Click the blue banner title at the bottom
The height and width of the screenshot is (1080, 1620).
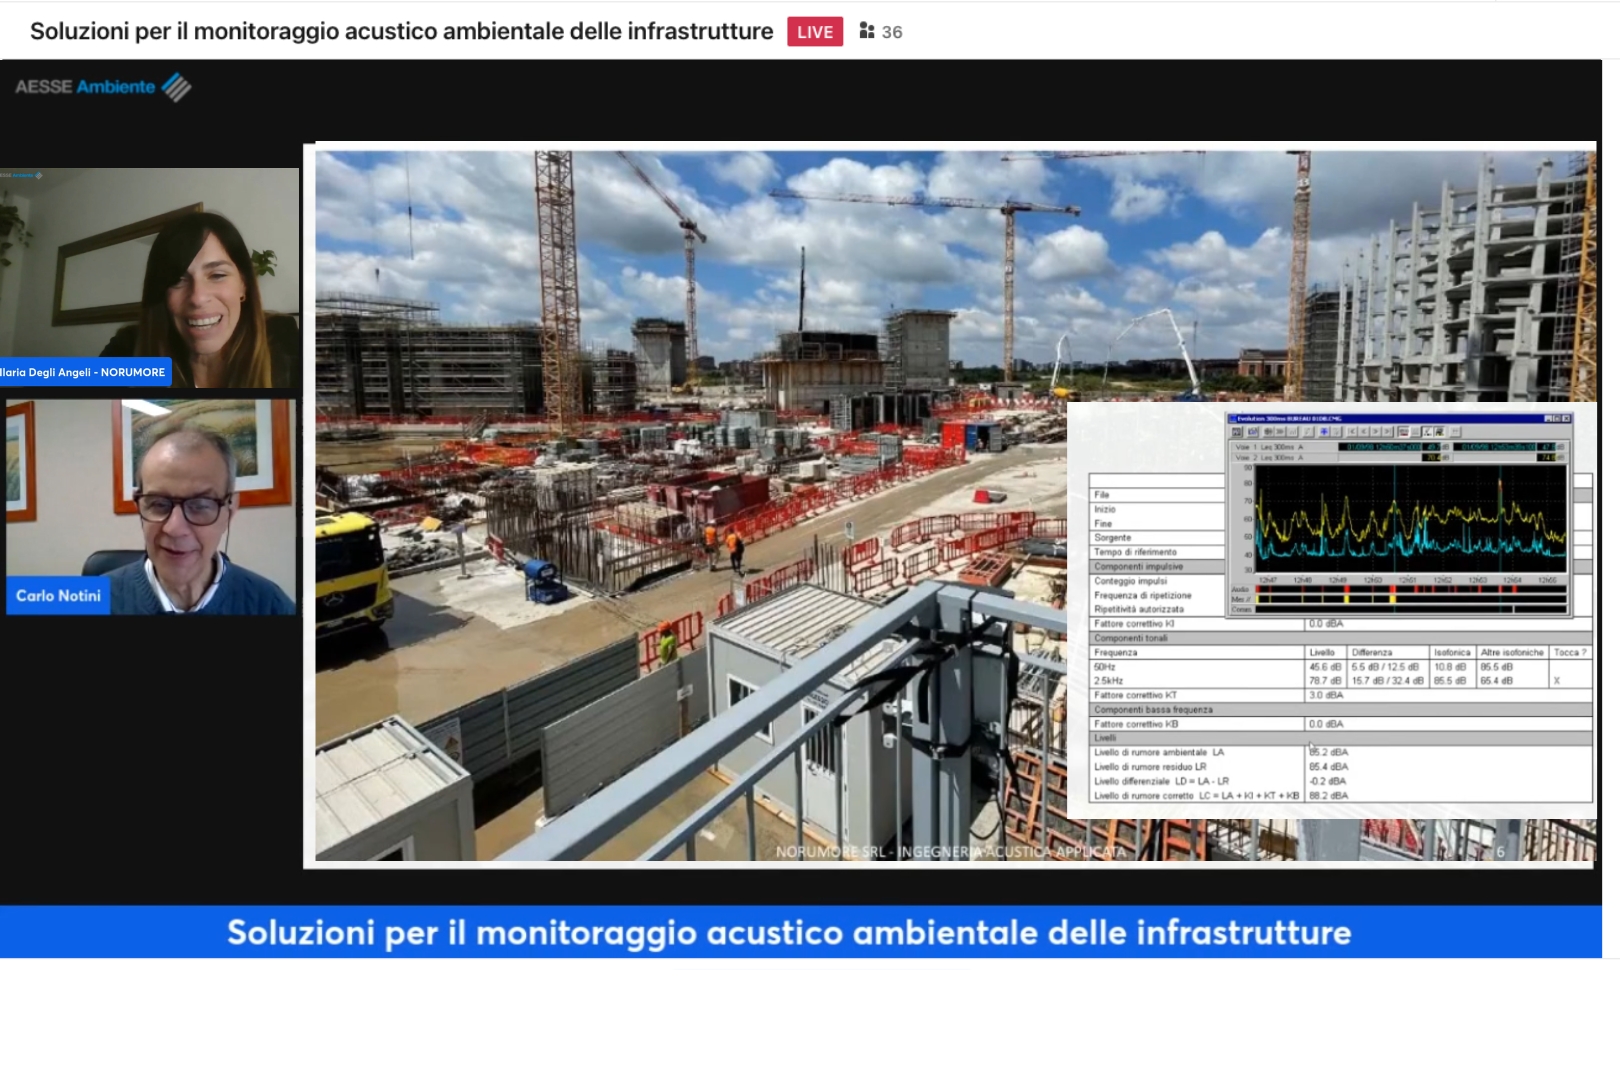tap(789, 932)
